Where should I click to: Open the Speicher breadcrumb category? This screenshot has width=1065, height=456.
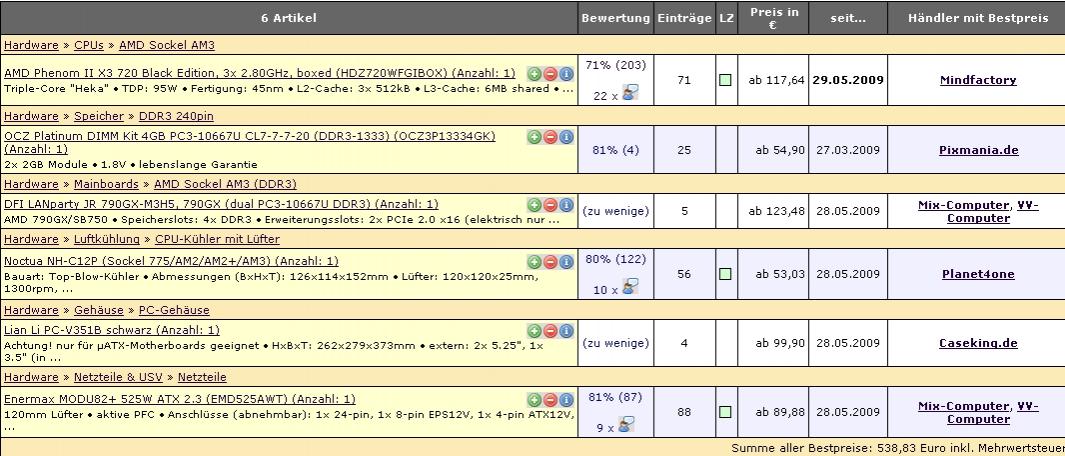(99, 116)
